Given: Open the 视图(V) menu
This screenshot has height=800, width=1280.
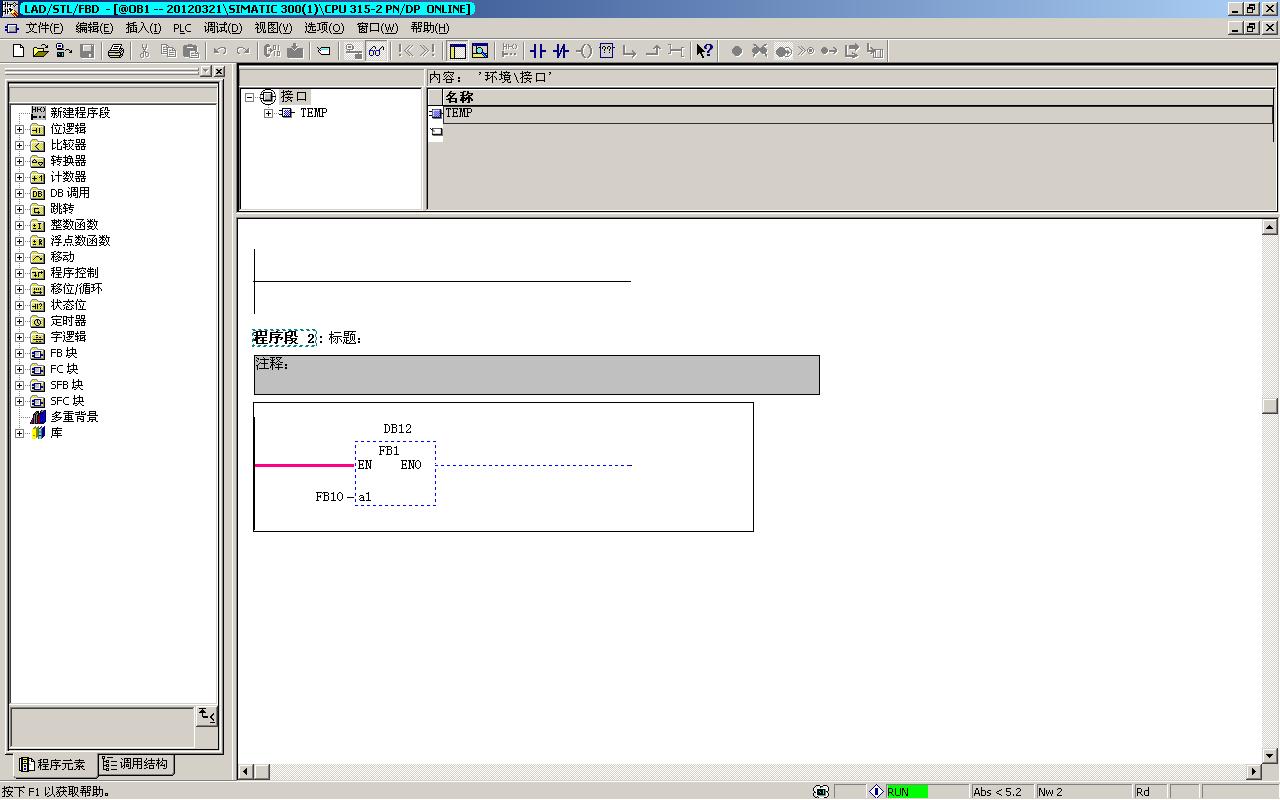Looking at the screenshot, I should point(273,28).
